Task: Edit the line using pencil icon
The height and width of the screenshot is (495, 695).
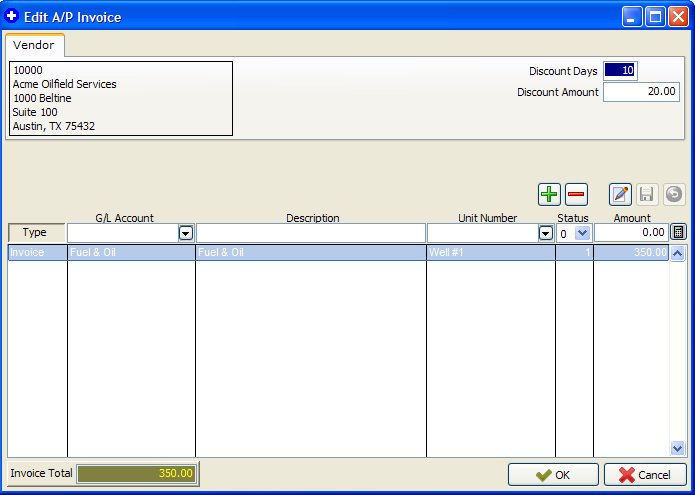Action: [x=620, y=195]
